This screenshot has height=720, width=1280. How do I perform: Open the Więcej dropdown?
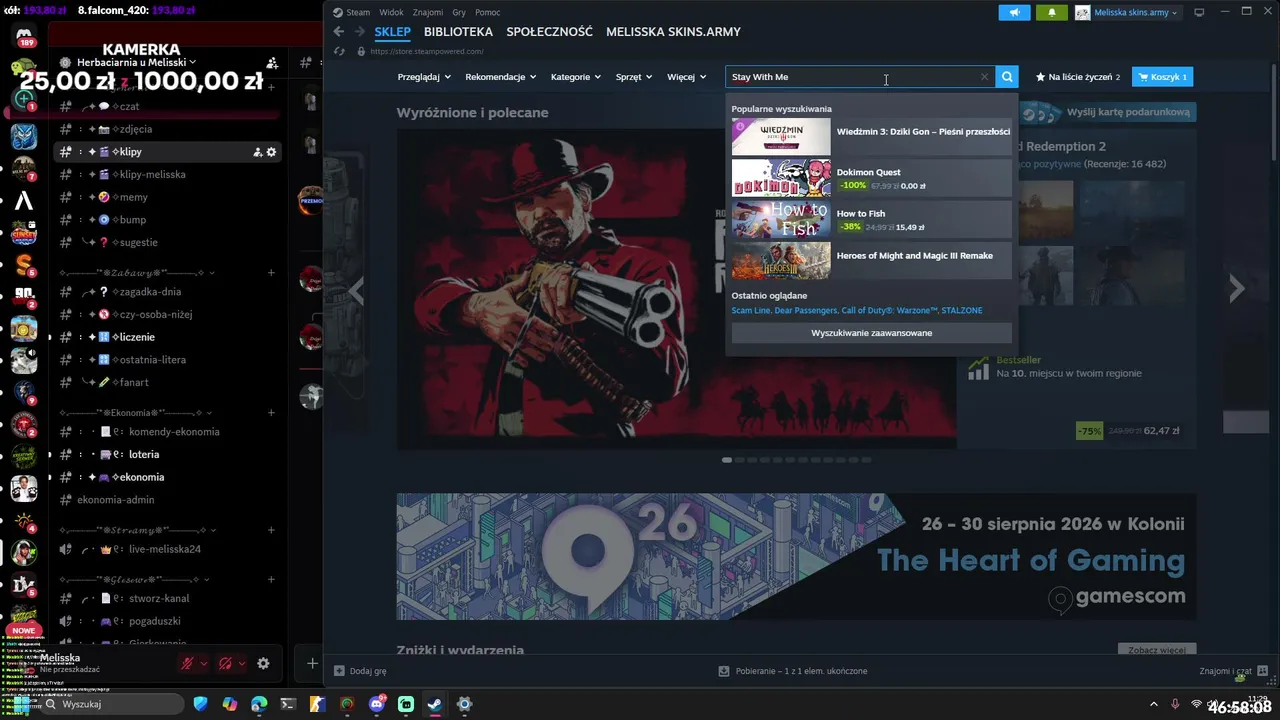pyautogui.click(x=687, y=77)
